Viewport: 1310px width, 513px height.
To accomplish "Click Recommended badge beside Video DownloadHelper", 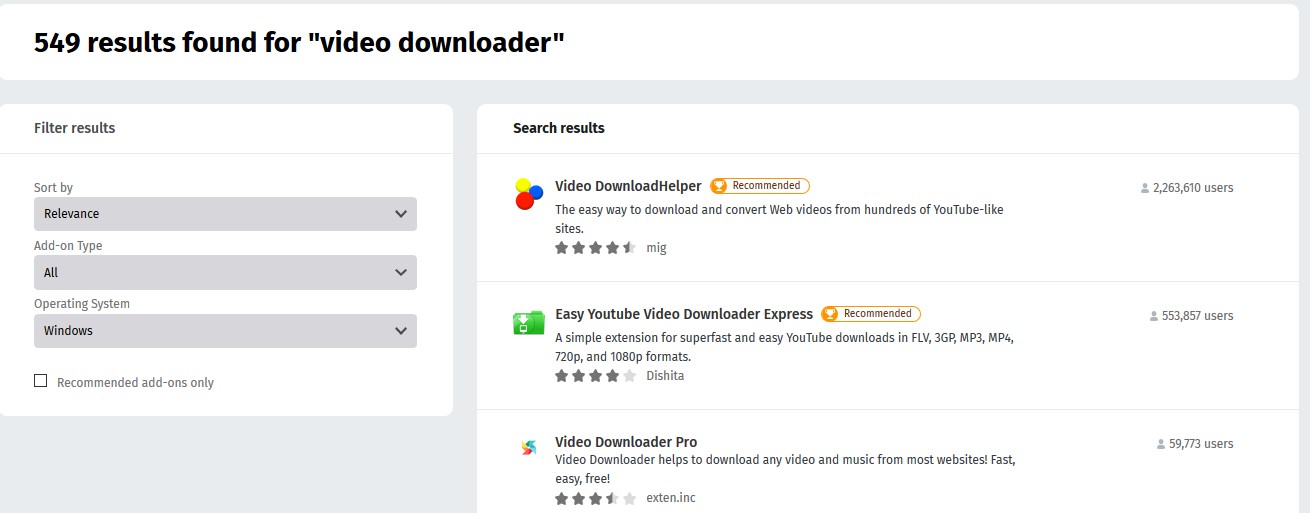I will click(760, 186).
